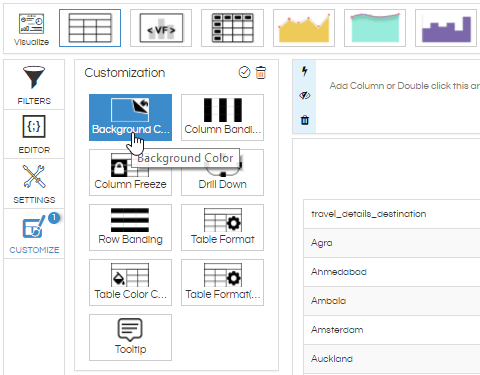Open the Table Color customization tile

(130, 282)
